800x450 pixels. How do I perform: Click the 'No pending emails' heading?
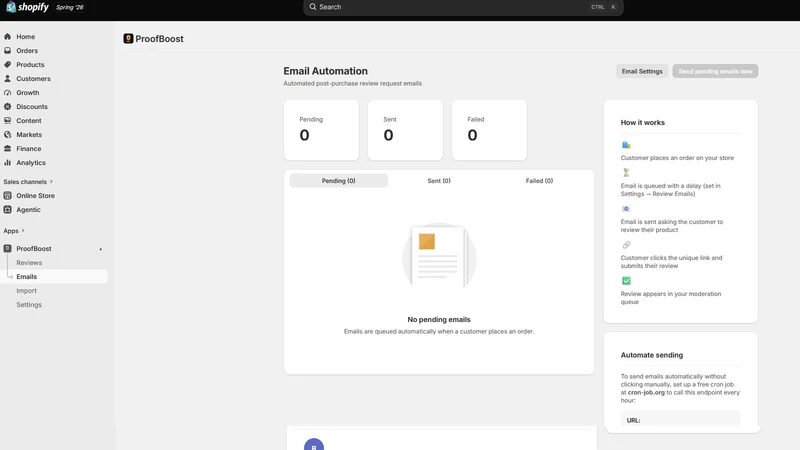tap(439, 319)
